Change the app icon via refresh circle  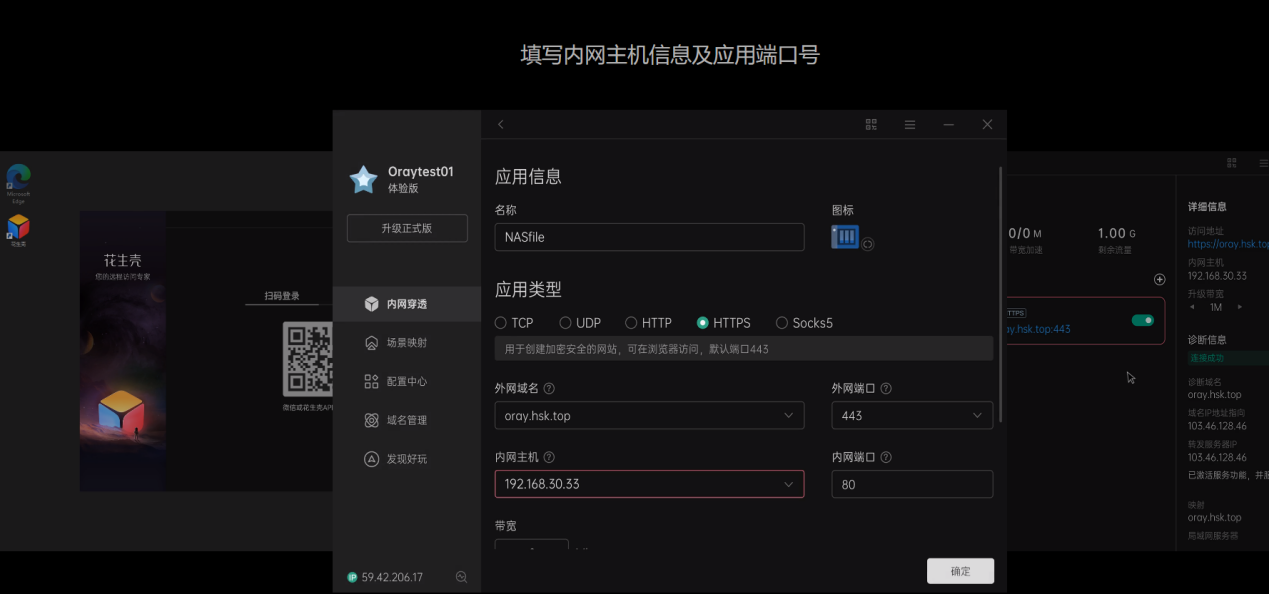[x=868, y=244]
